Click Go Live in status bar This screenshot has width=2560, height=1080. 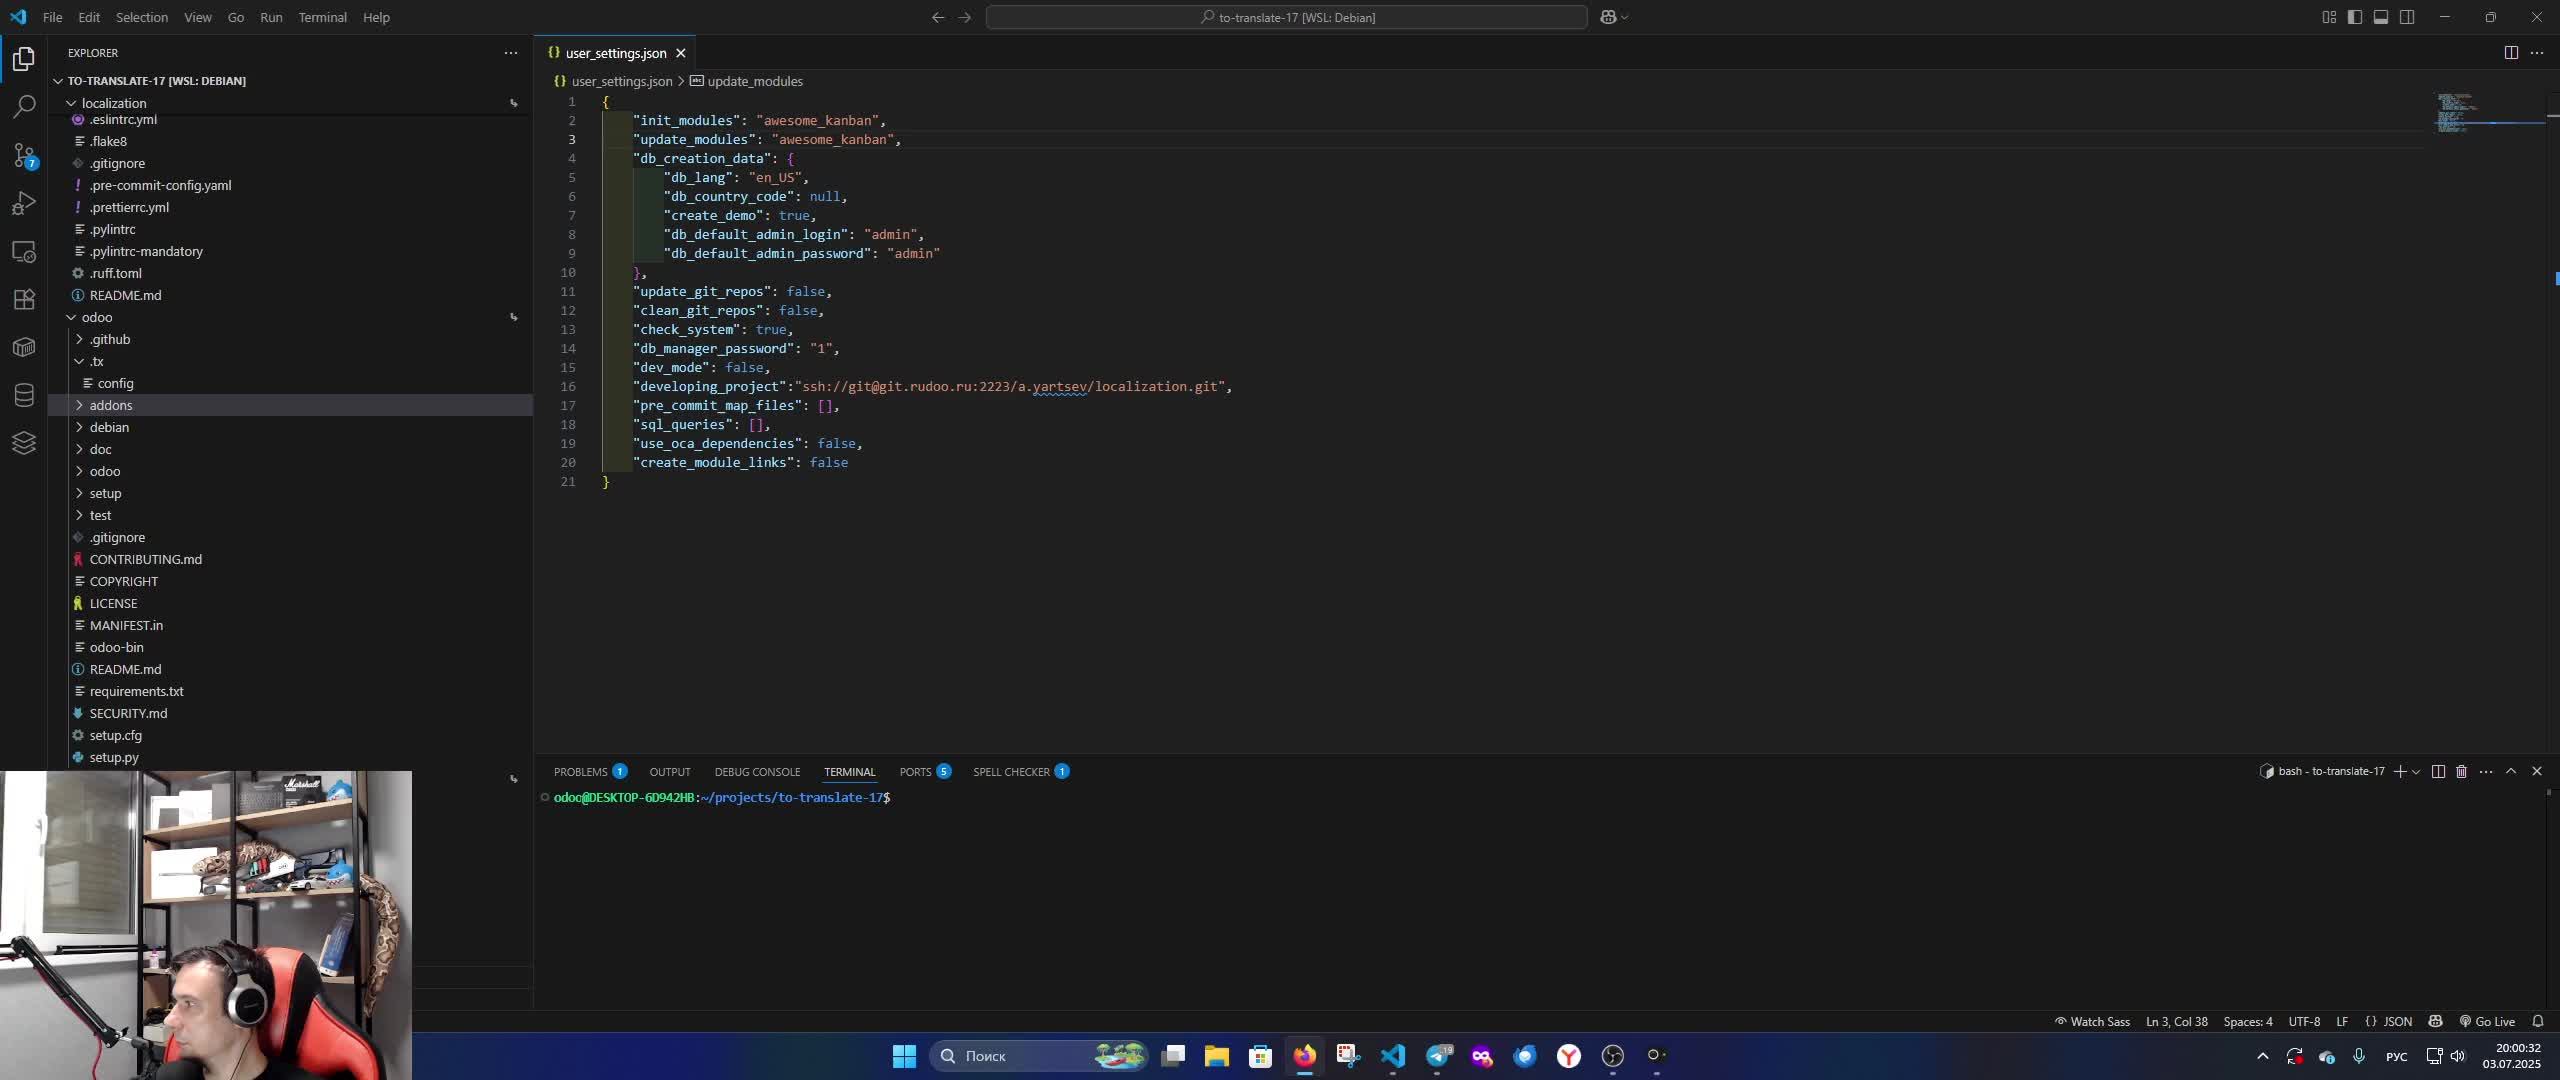(2487, 1021)
